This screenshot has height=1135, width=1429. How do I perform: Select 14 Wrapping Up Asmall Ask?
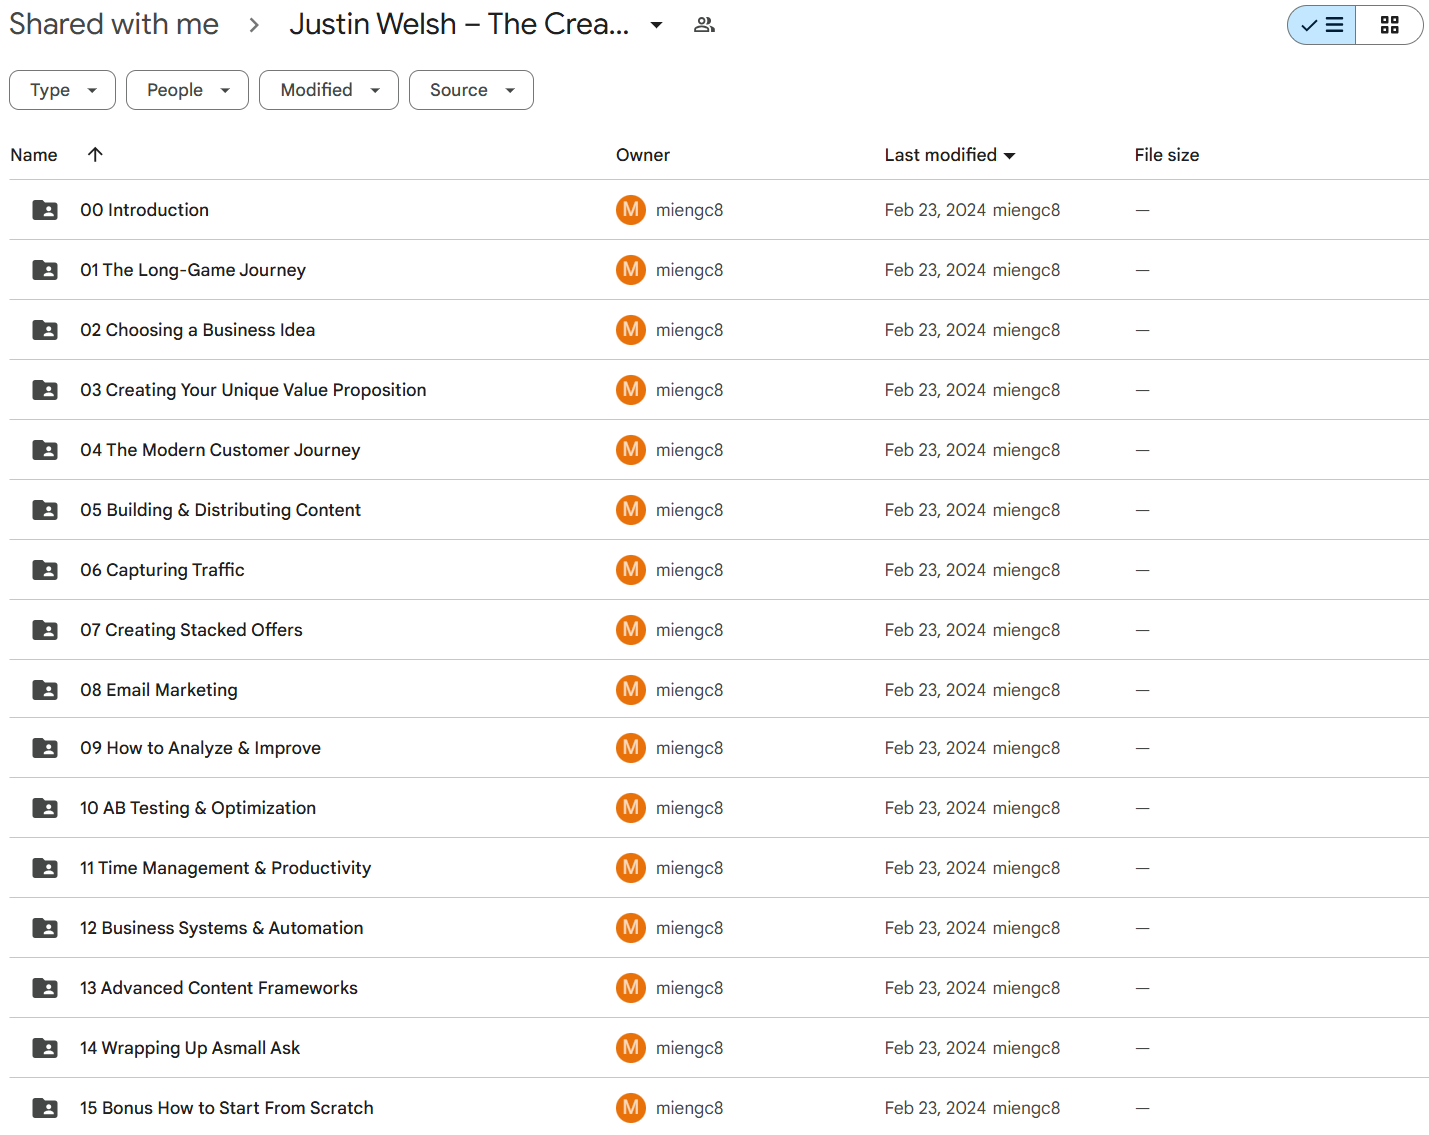[x=190, y=1048]
